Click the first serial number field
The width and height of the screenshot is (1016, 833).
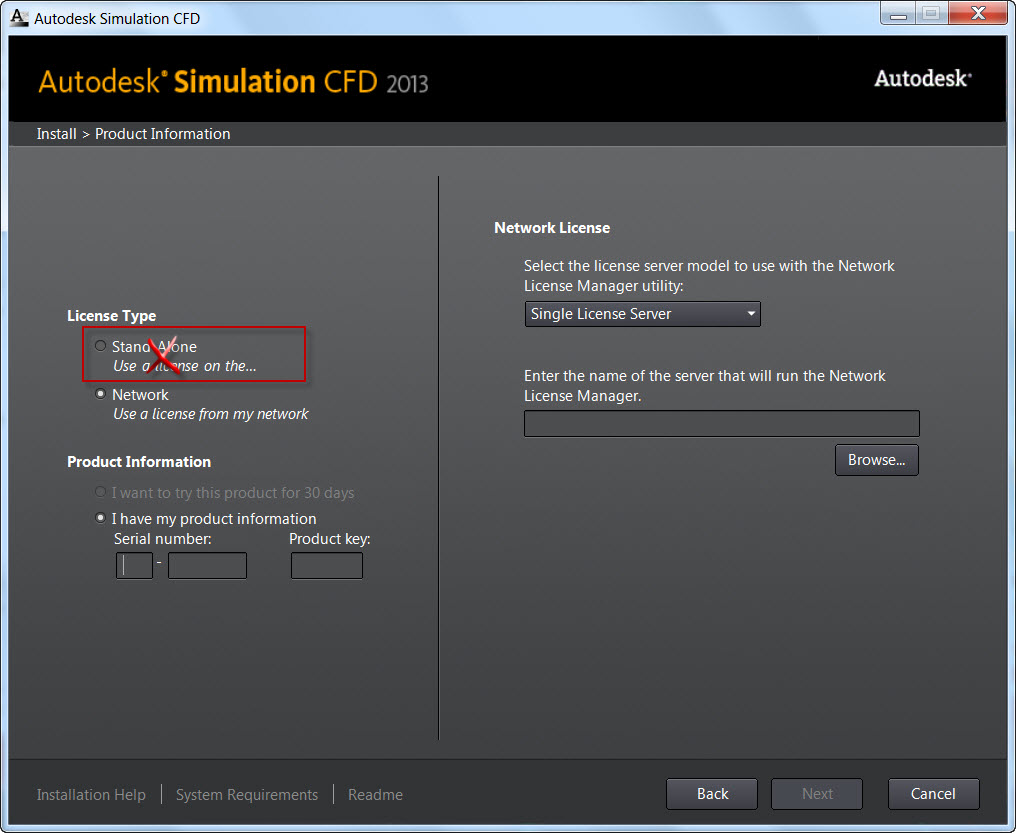[x=135, y=566]
